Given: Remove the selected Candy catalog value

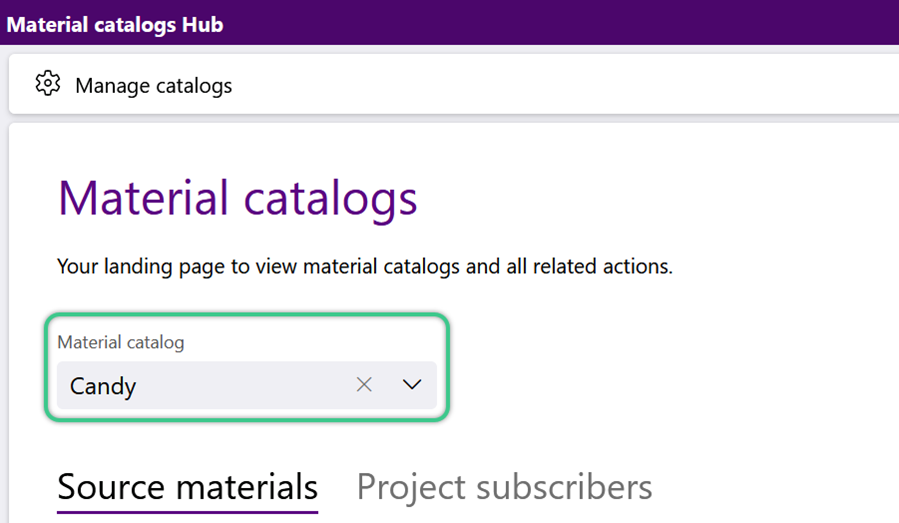Looking at the screenshot, I should [364, 384].
